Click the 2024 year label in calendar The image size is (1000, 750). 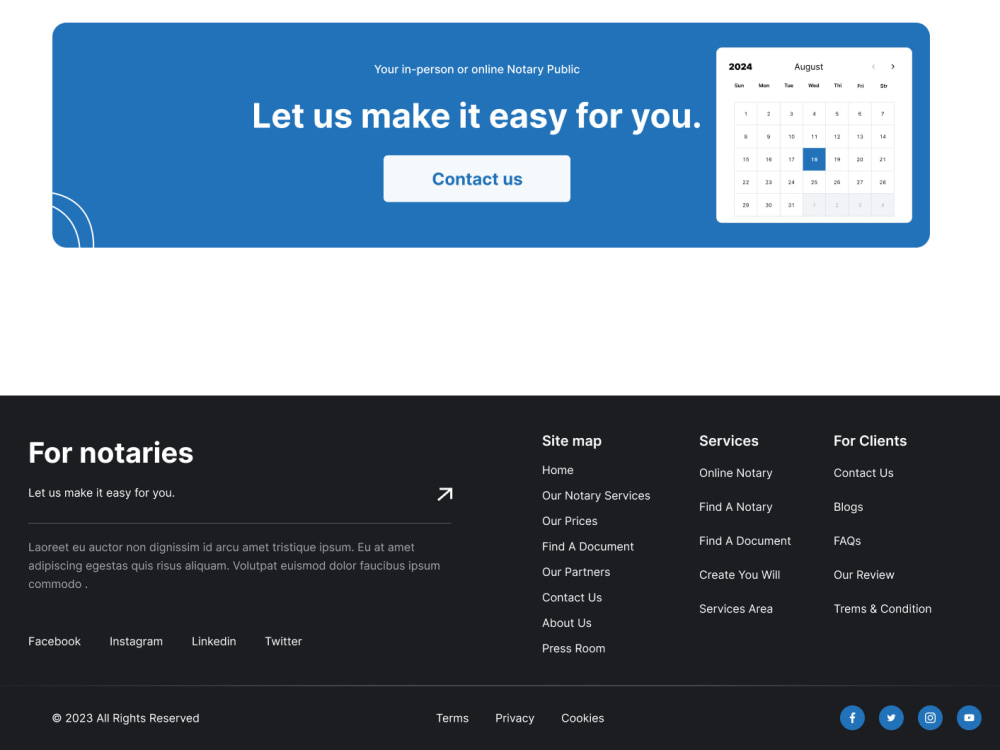740,66
